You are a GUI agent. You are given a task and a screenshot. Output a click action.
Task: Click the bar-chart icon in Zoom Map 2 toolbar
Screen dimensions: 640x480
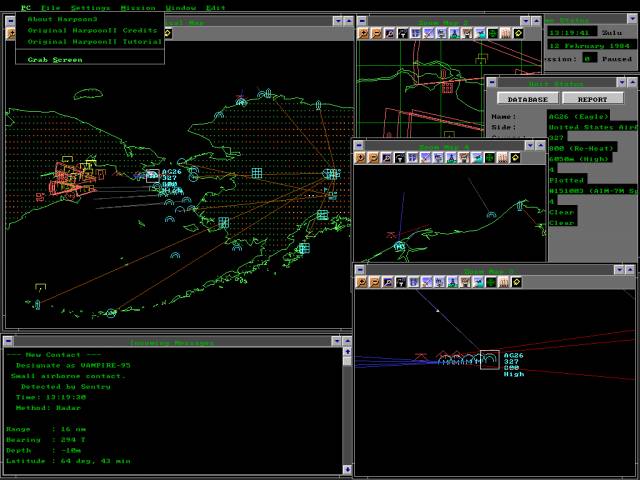(x=505, y=33)
